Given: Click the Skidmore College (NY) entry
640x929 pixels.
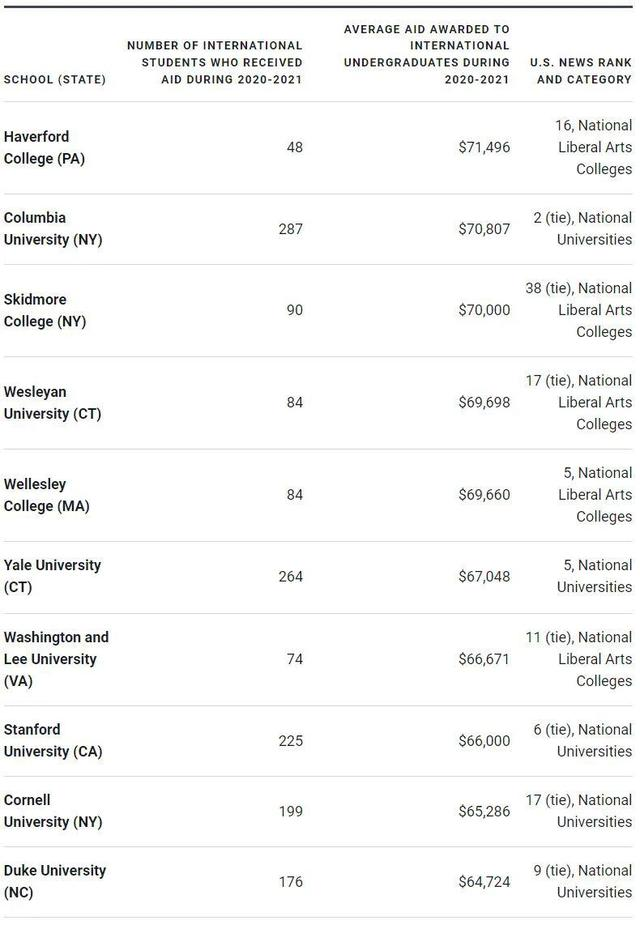Looking at the screenshot, I should [x=44, y=310].
